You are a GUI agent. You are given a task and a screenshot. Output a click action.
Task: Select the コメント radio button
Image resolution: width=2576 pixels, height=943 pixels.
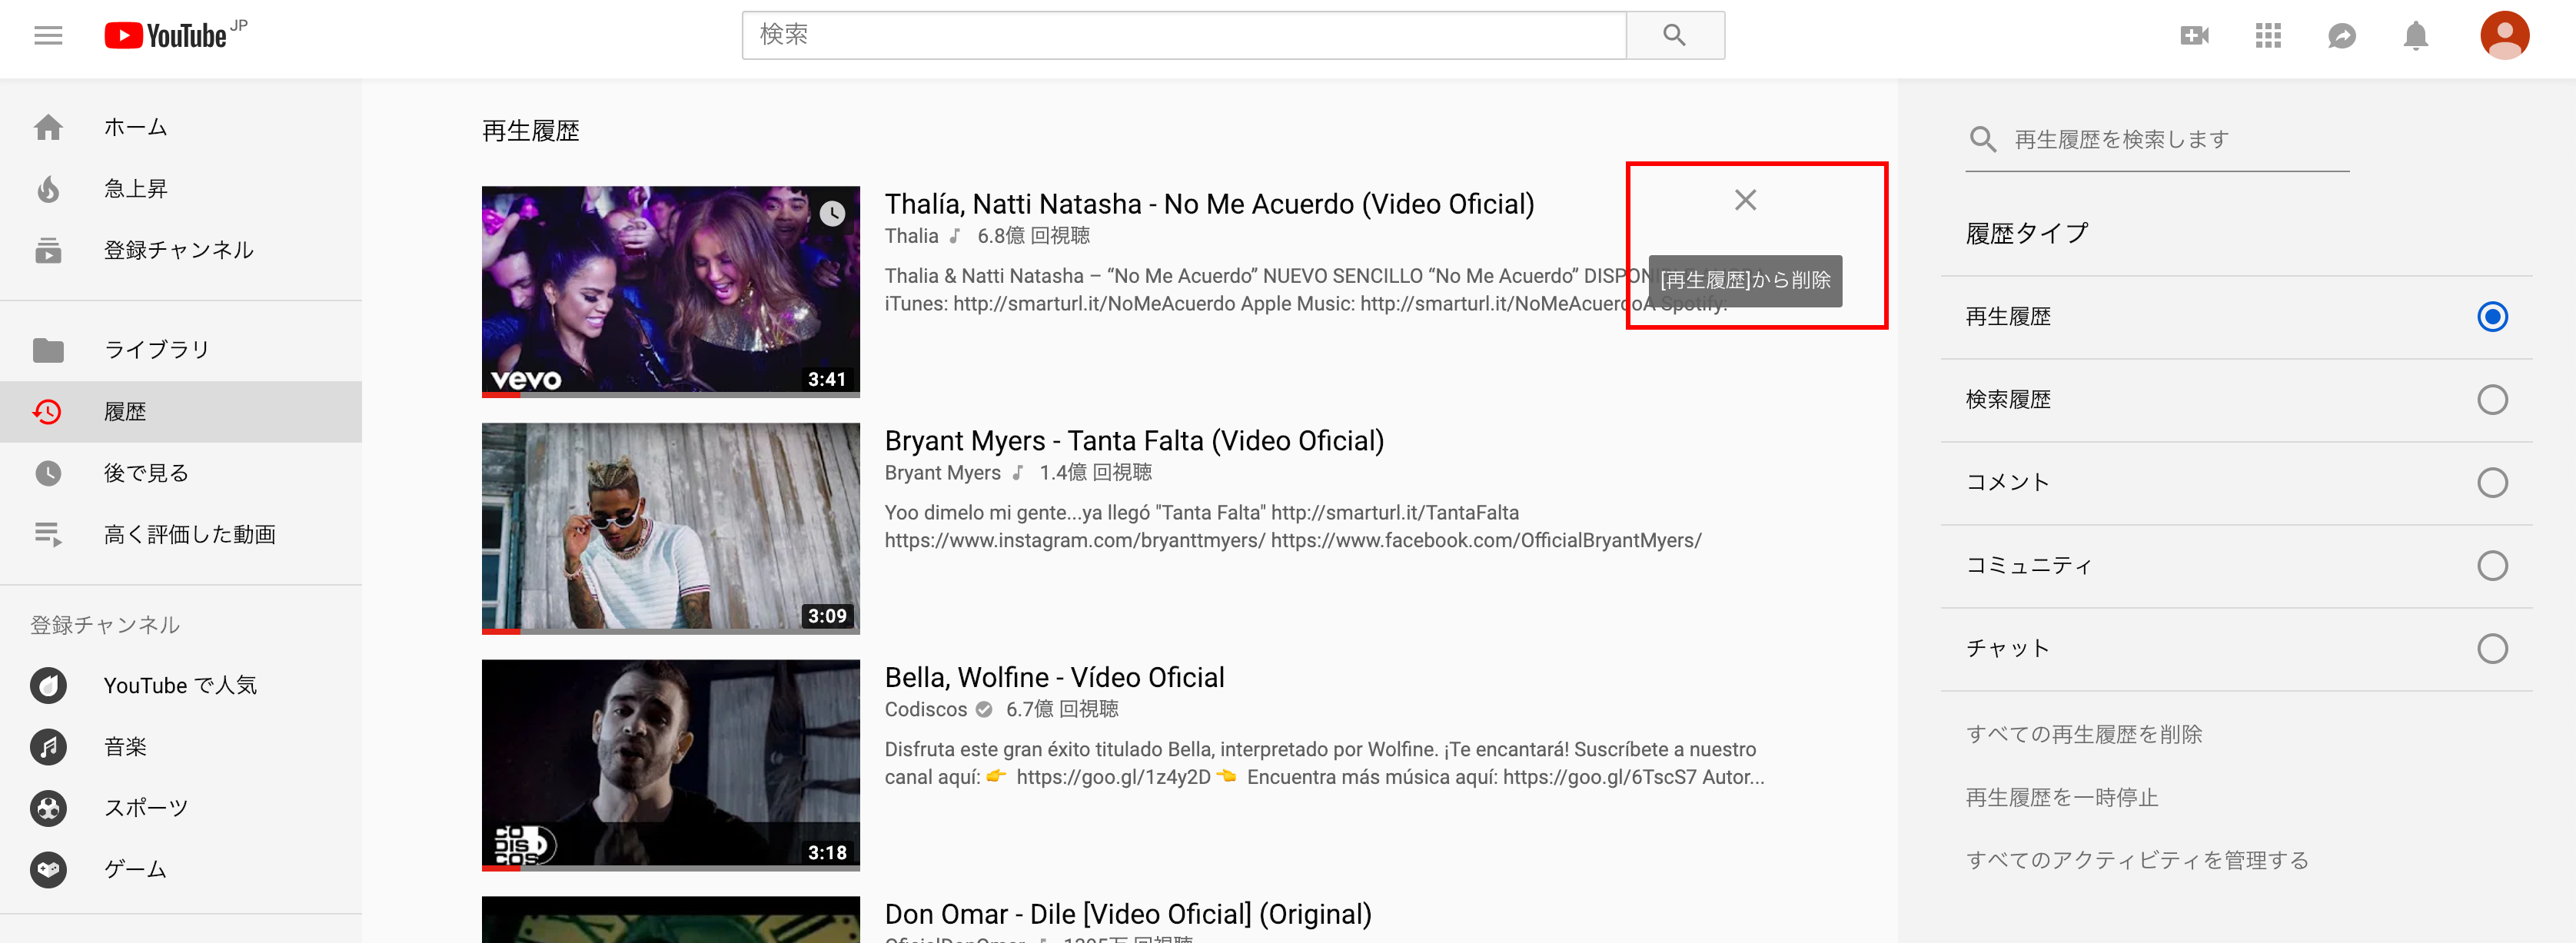(x=2491, y=483)
